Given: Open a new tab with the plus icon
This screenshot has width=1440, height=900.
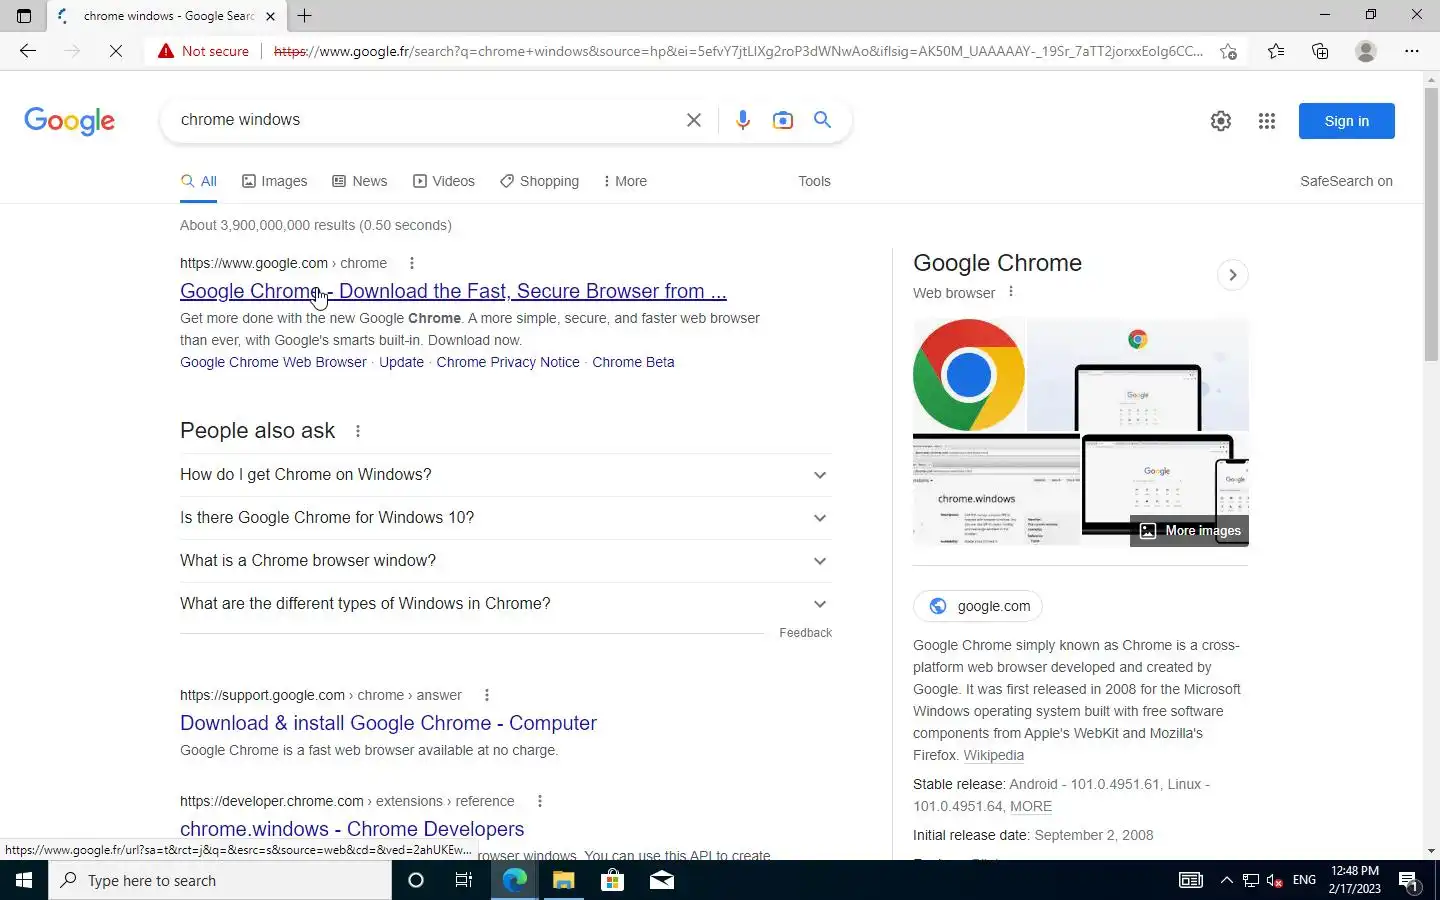Looking at the screenshot, I should coord(305,16).
